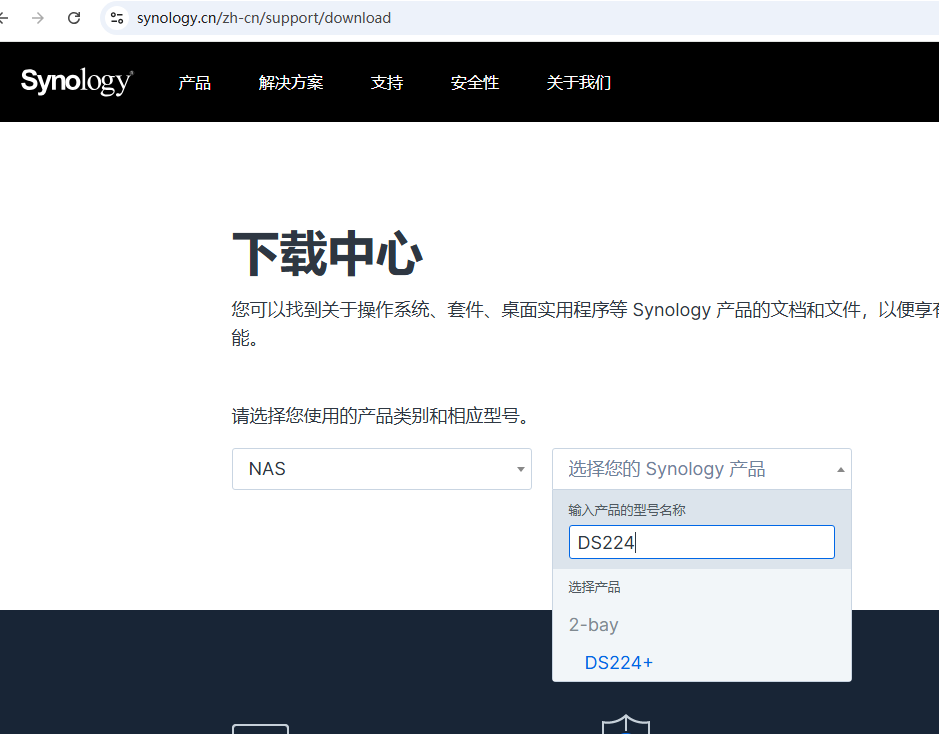This screenshot has height=734, width=939.
Task: Open the site information icon in address bar
Action: click(x=117, y=18)
